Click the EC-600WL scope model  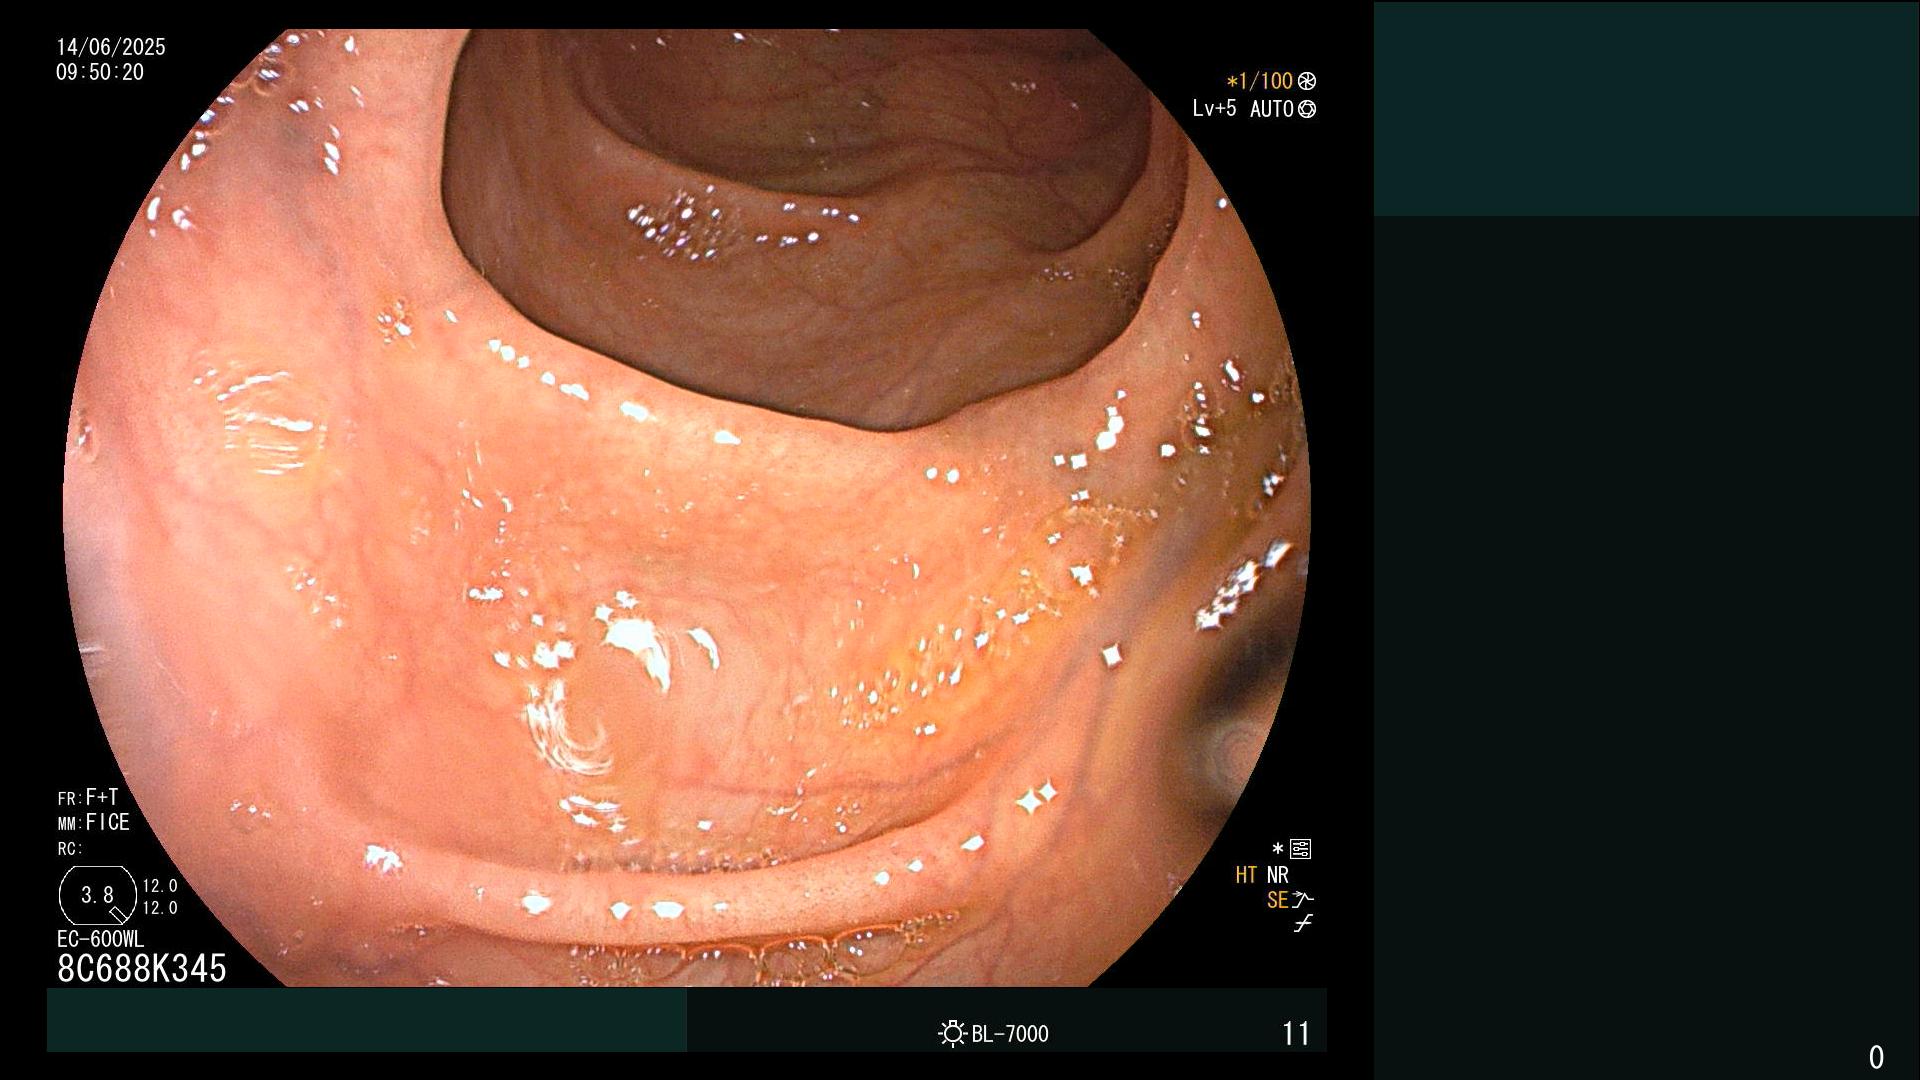point(100,939)
